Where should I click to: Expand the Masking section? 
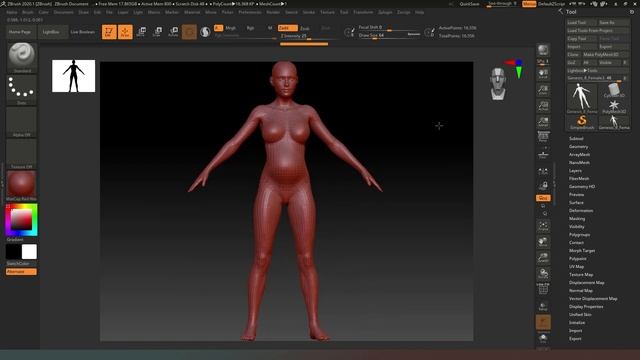[577, 219]
